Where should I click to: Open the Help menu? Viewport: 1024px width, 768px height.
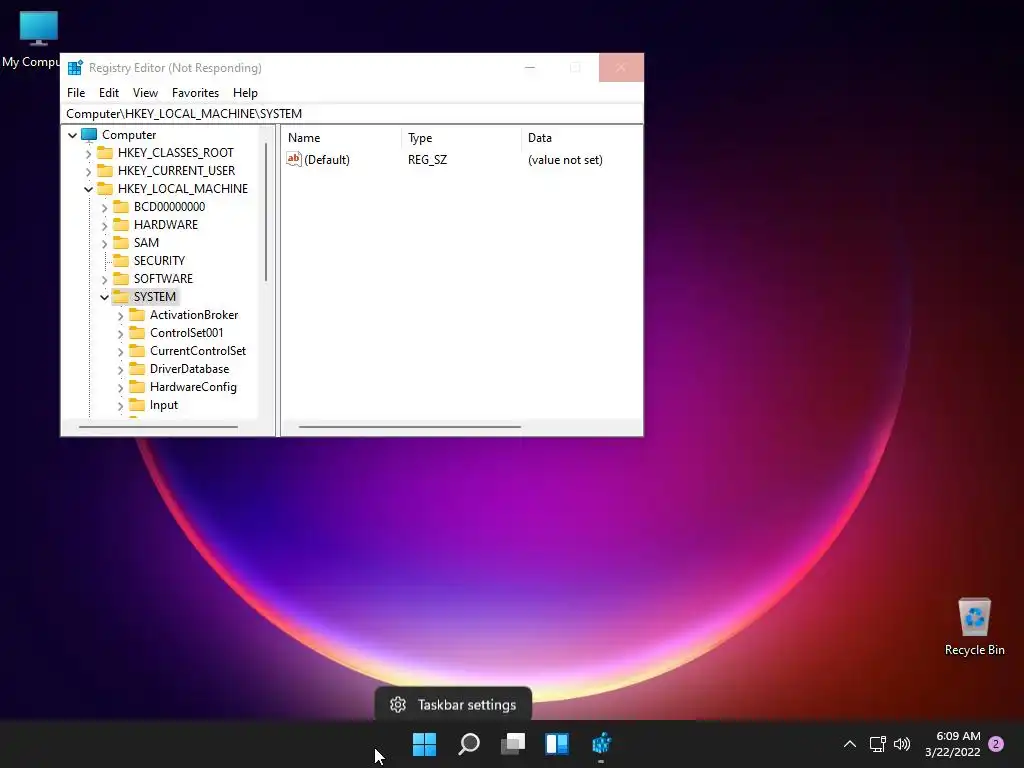(246, 93)
